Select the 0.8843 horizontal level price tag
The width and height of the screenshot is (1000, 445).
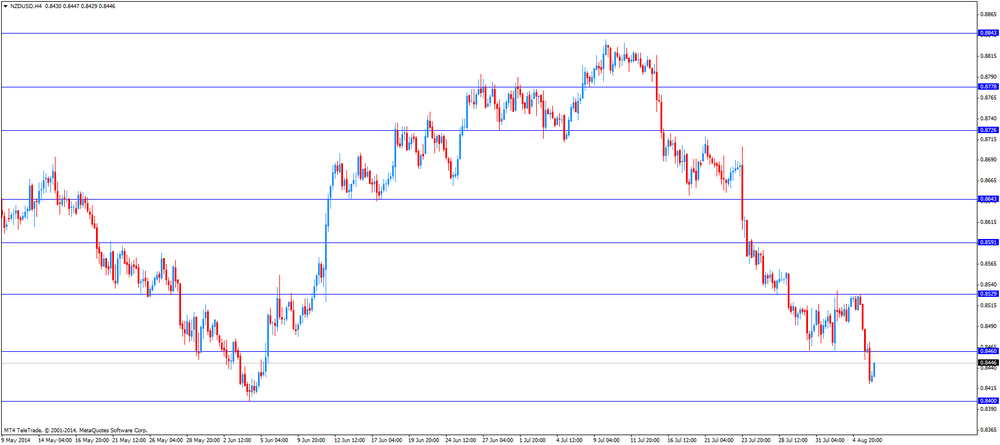(989, 33)
